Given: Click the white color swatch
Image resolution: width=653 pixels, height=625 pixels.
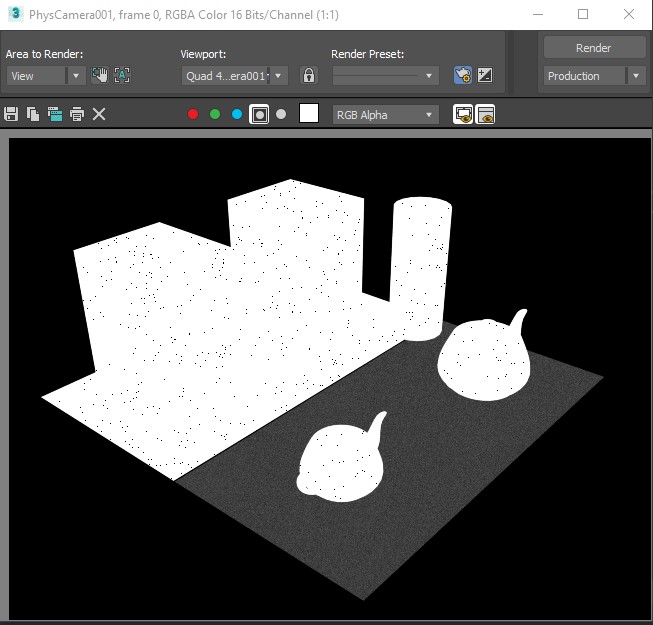Looking at the screenshot, I should (x=309, y=114).
